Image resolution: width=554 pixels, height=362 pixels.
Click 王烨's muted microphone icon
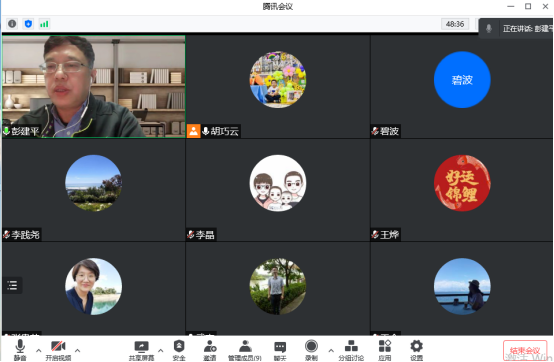pyautogui.click(x=375, y=235)
